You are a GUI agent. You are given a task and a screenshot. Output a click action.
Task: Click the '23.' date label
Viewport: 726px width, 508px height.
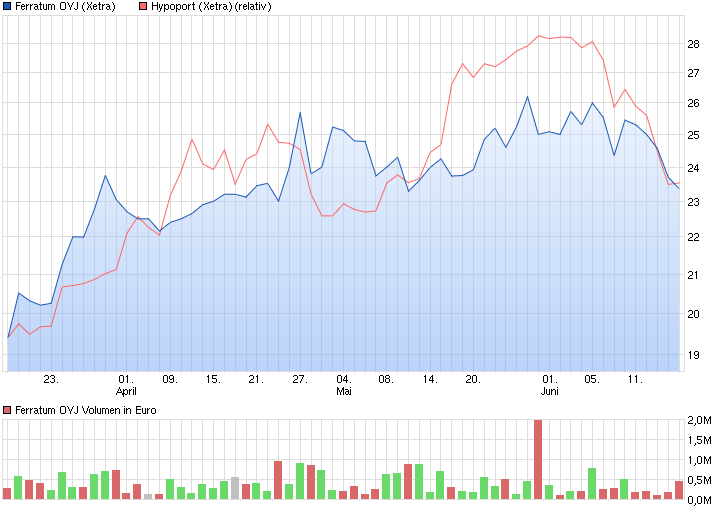pyautogui.click(x=51, y=379)
